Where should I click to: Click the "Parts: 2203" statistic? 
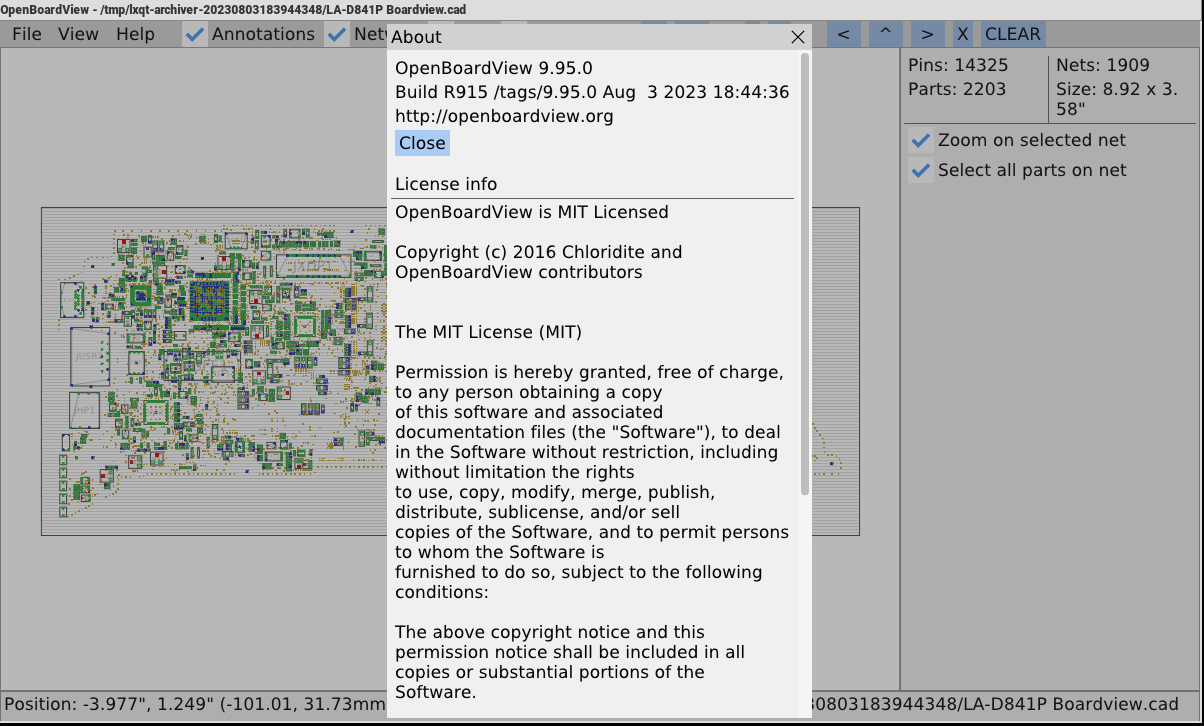point(957,89)
